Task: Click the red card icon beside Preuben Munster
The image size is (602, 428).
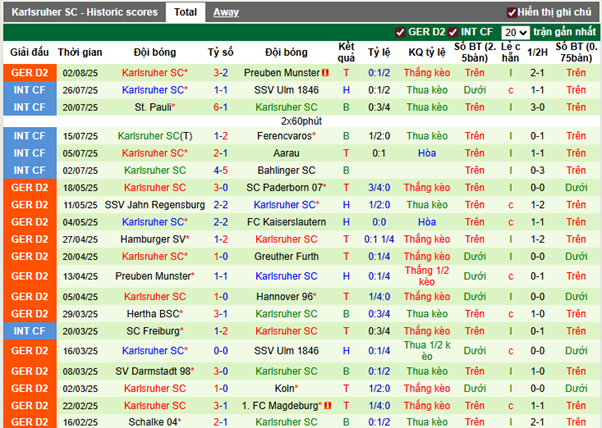Action: point(326,73)
